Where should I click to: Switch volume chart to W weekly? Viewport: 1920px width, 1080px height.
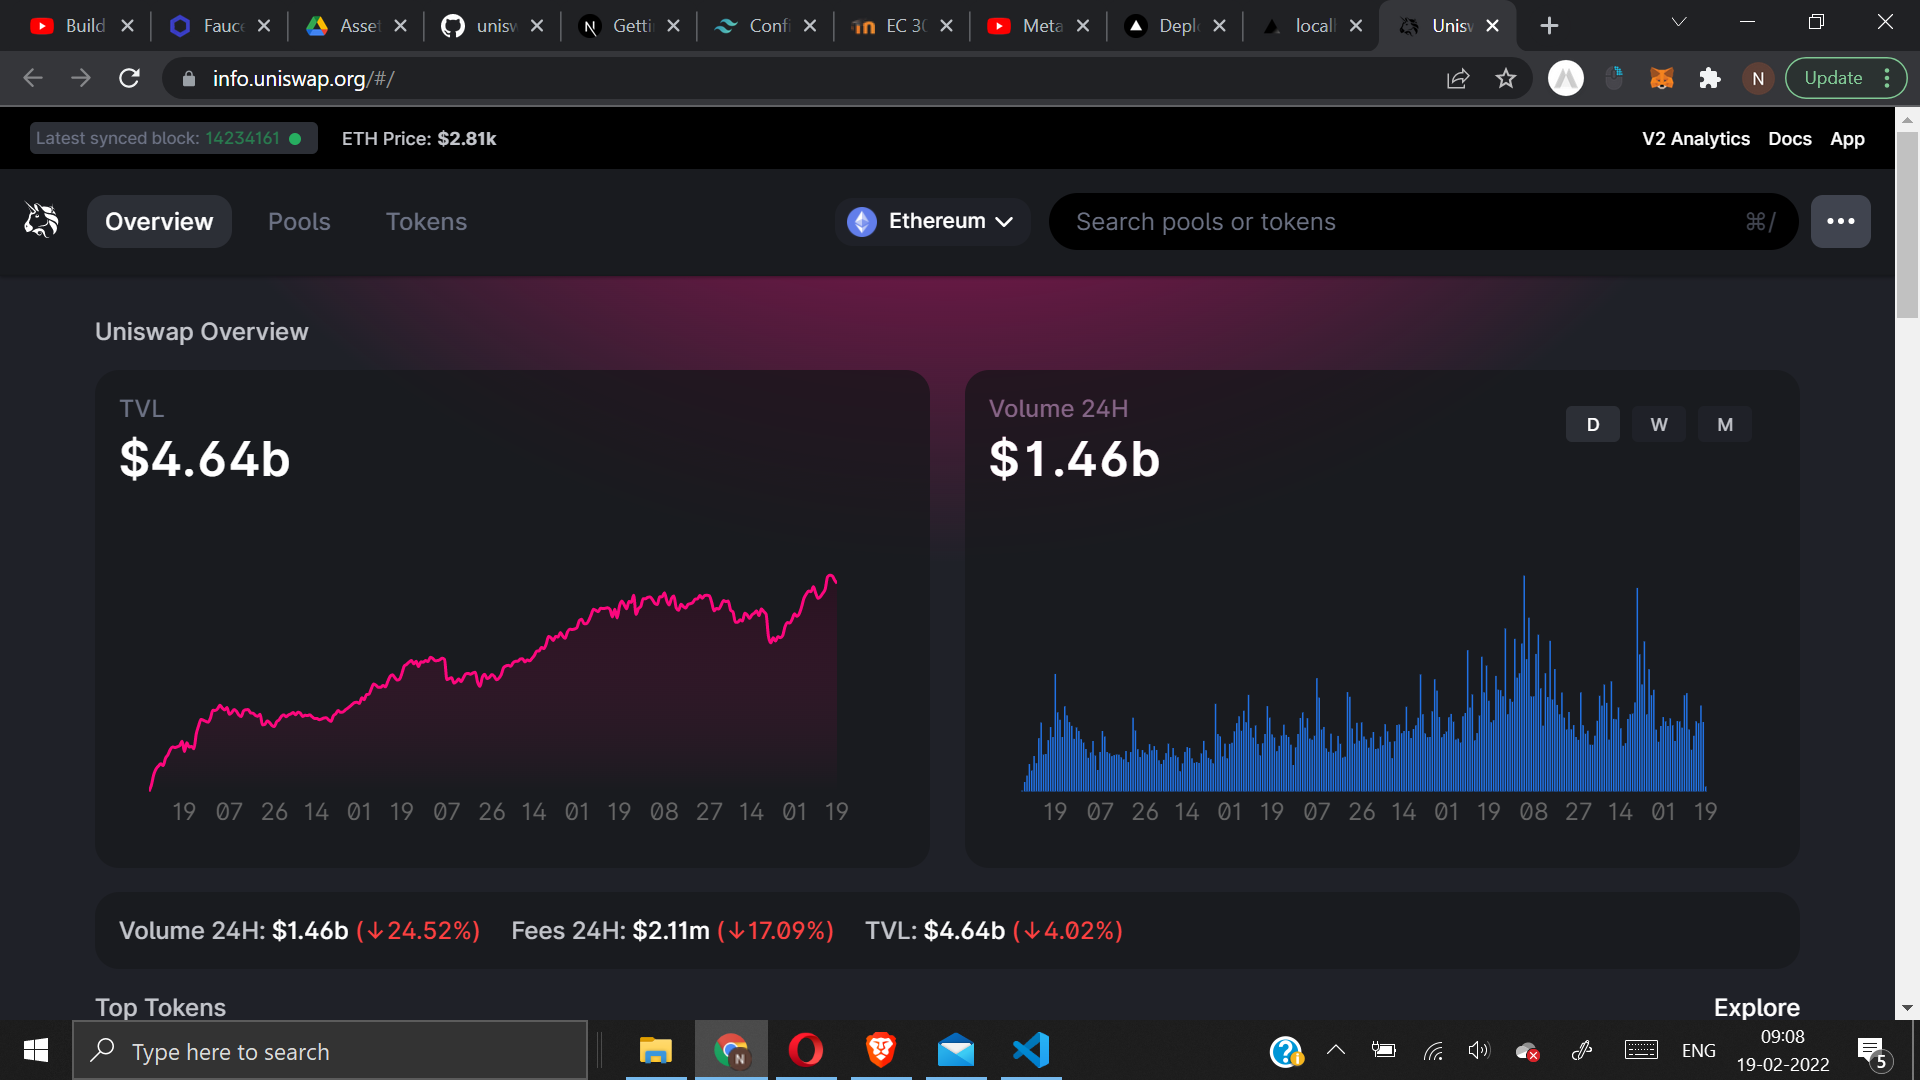click(x=1658, y=424)
